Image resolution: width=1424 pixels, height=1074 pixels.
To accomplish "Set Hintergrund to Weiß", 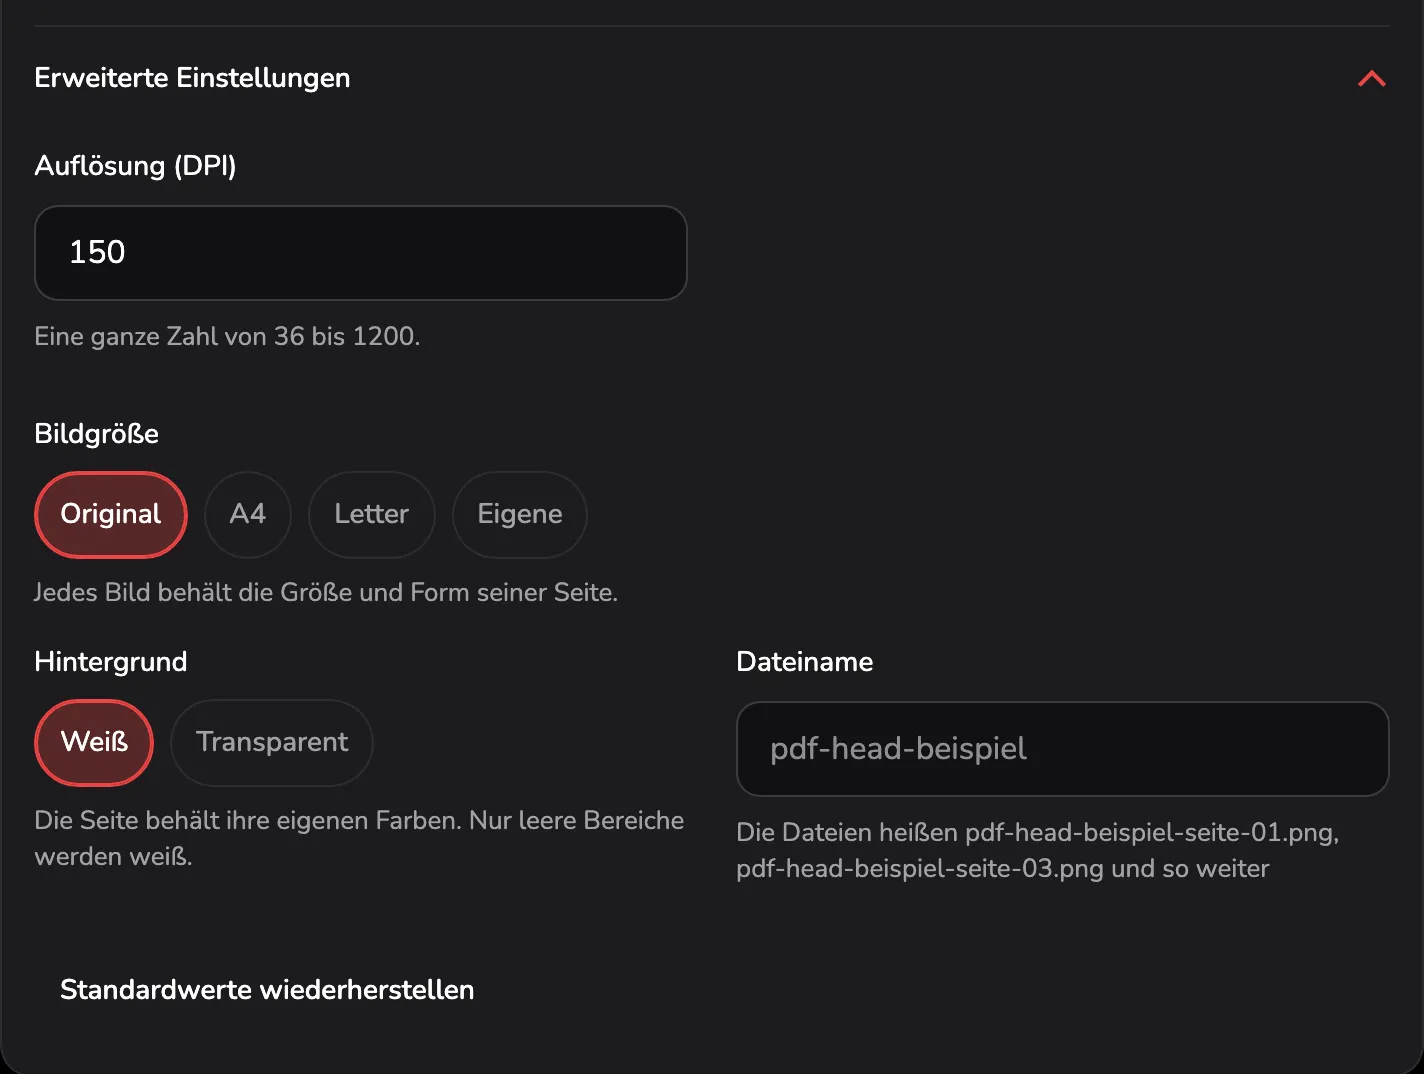I will [94, 742].
